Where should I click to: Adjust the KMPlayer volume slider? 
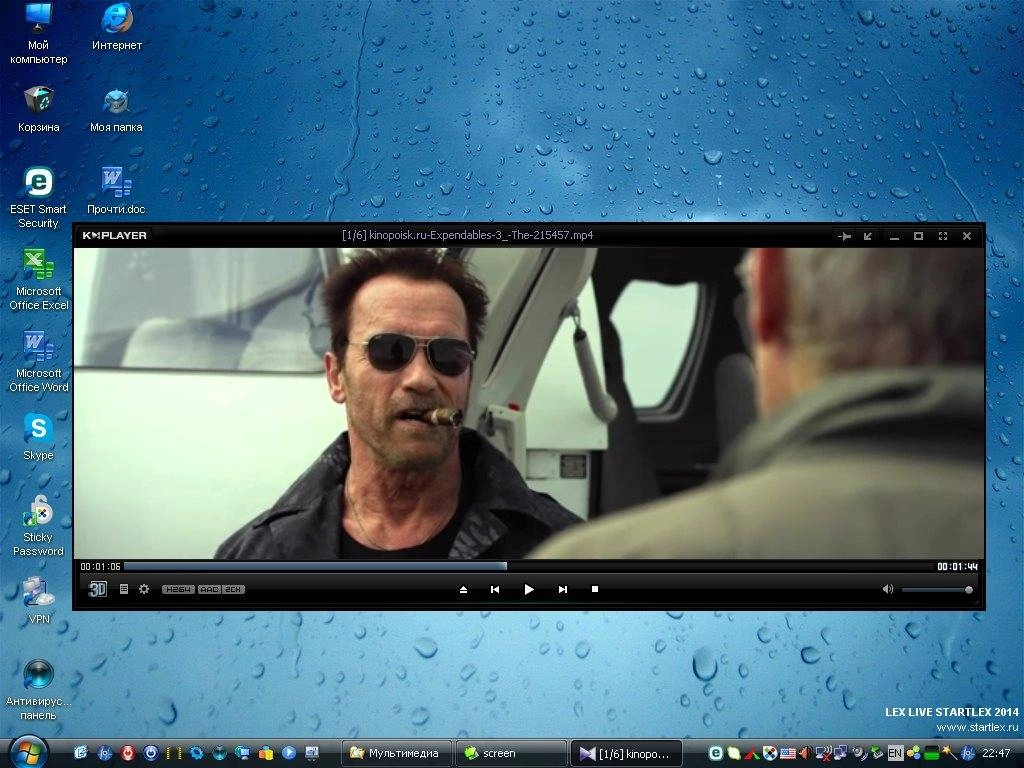[x=938, y=590]
